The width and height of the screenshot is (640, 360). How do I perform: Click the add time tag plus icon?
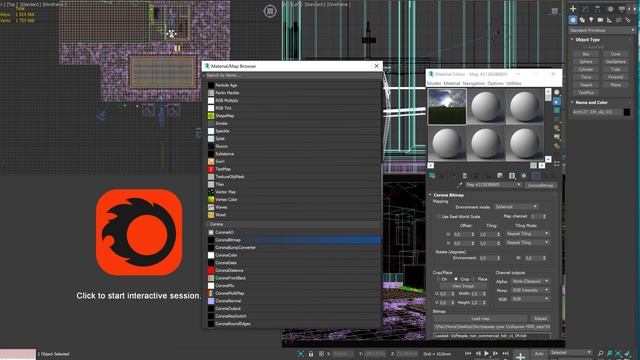pyautogui.click(x=520, y=356)
